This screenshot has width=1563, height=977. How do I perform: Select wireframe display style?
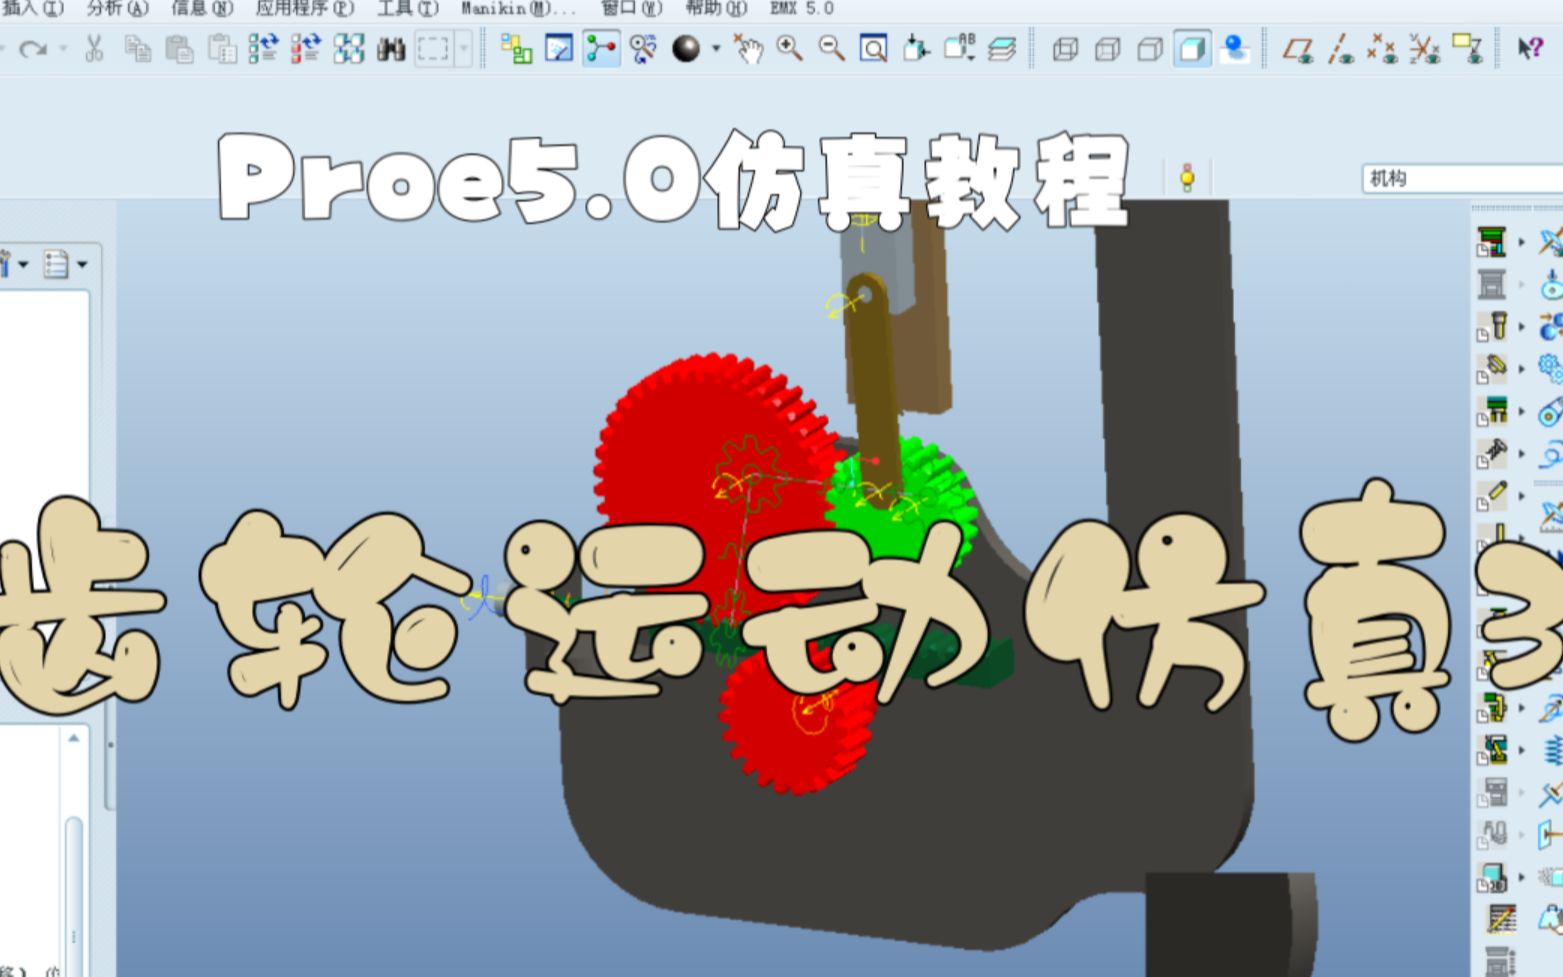[1066, 49]
